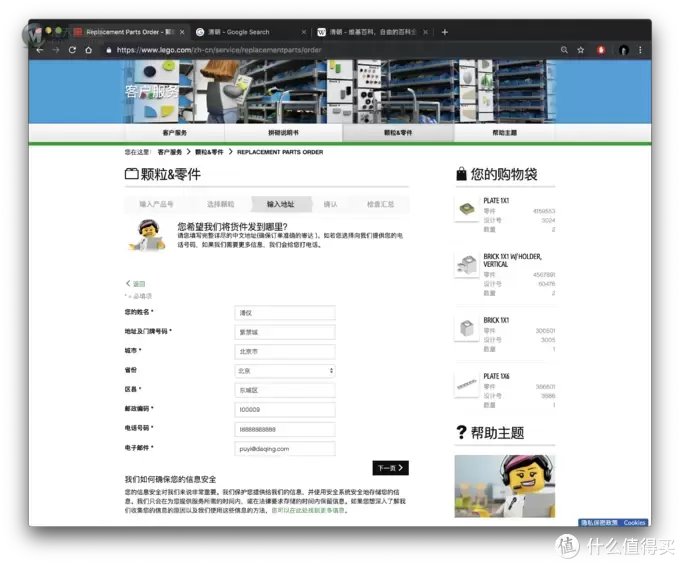Open the user profile avatar icon
The width and height of the screenshot is (680, 564).
[x=624, y=50]
